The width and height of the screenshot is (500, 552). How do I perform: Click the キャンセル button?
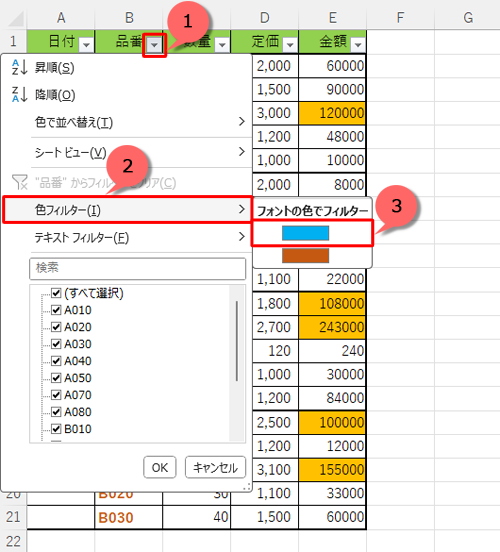[x=215, y=468]
